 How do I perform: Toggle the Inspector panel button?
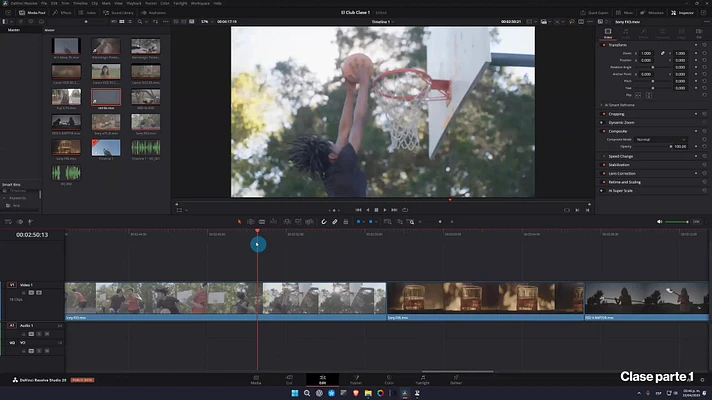(682, 13)
